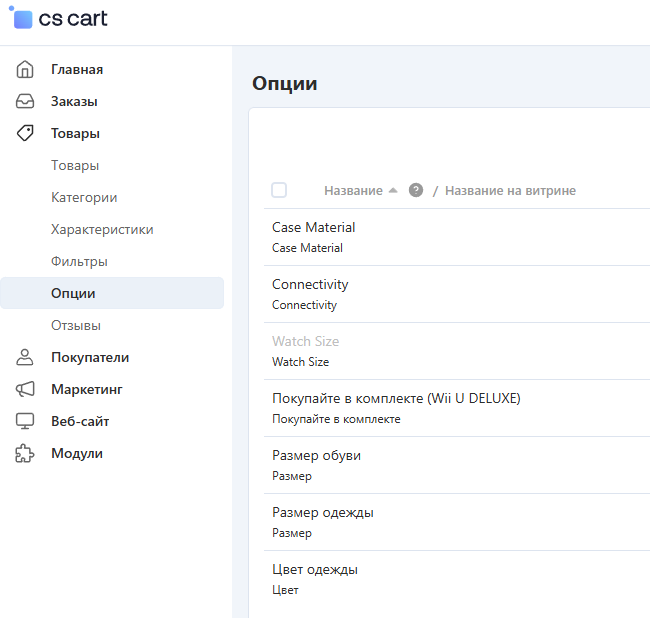Open the Категории submenu item
650x618 pixels.
(84, 198)
